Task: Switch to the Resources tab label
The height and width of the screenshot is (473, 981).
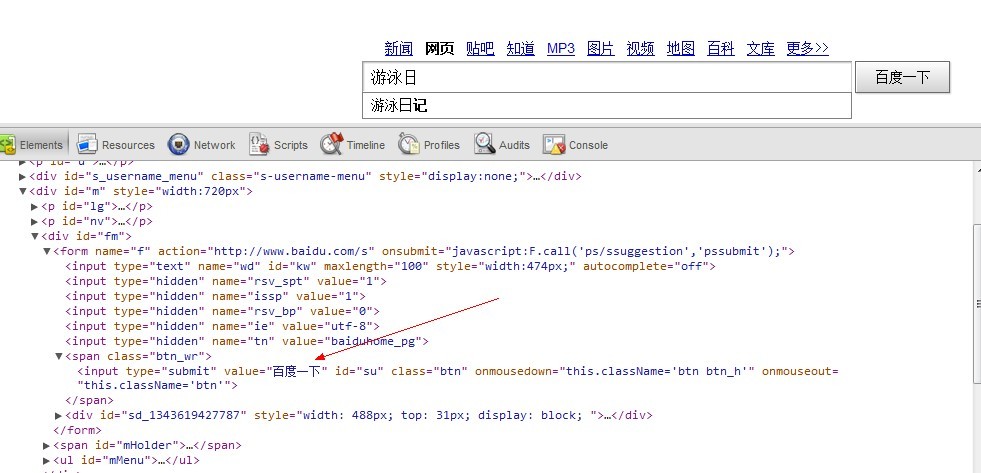Action: pyautogui.click(x=128, y=145)
